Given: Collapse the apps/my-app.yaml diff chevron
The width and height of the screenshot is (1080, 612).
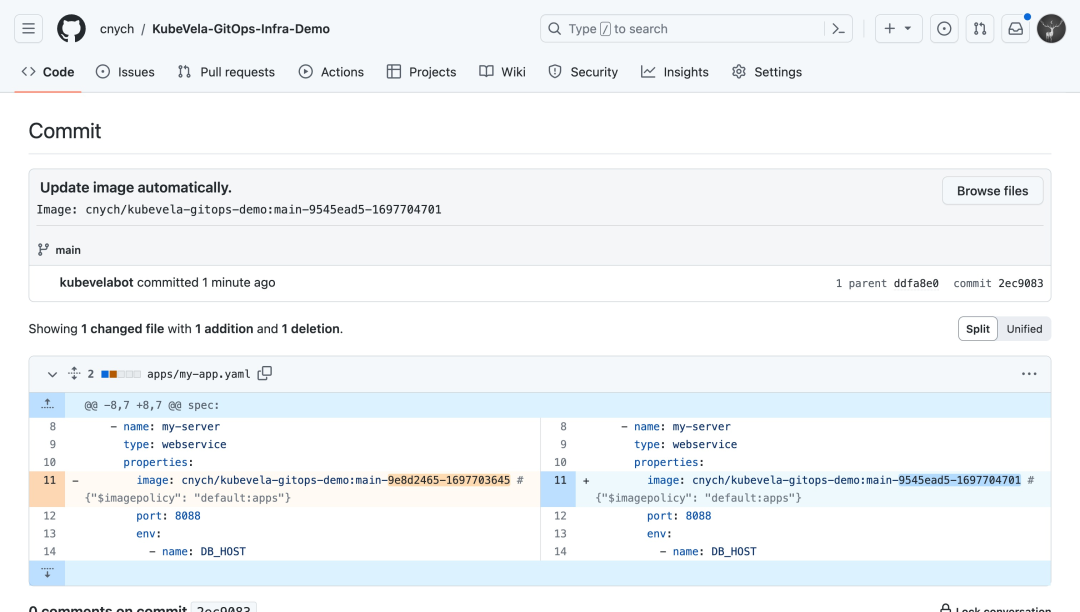Looking at the screenshot, I should point(52,374).
